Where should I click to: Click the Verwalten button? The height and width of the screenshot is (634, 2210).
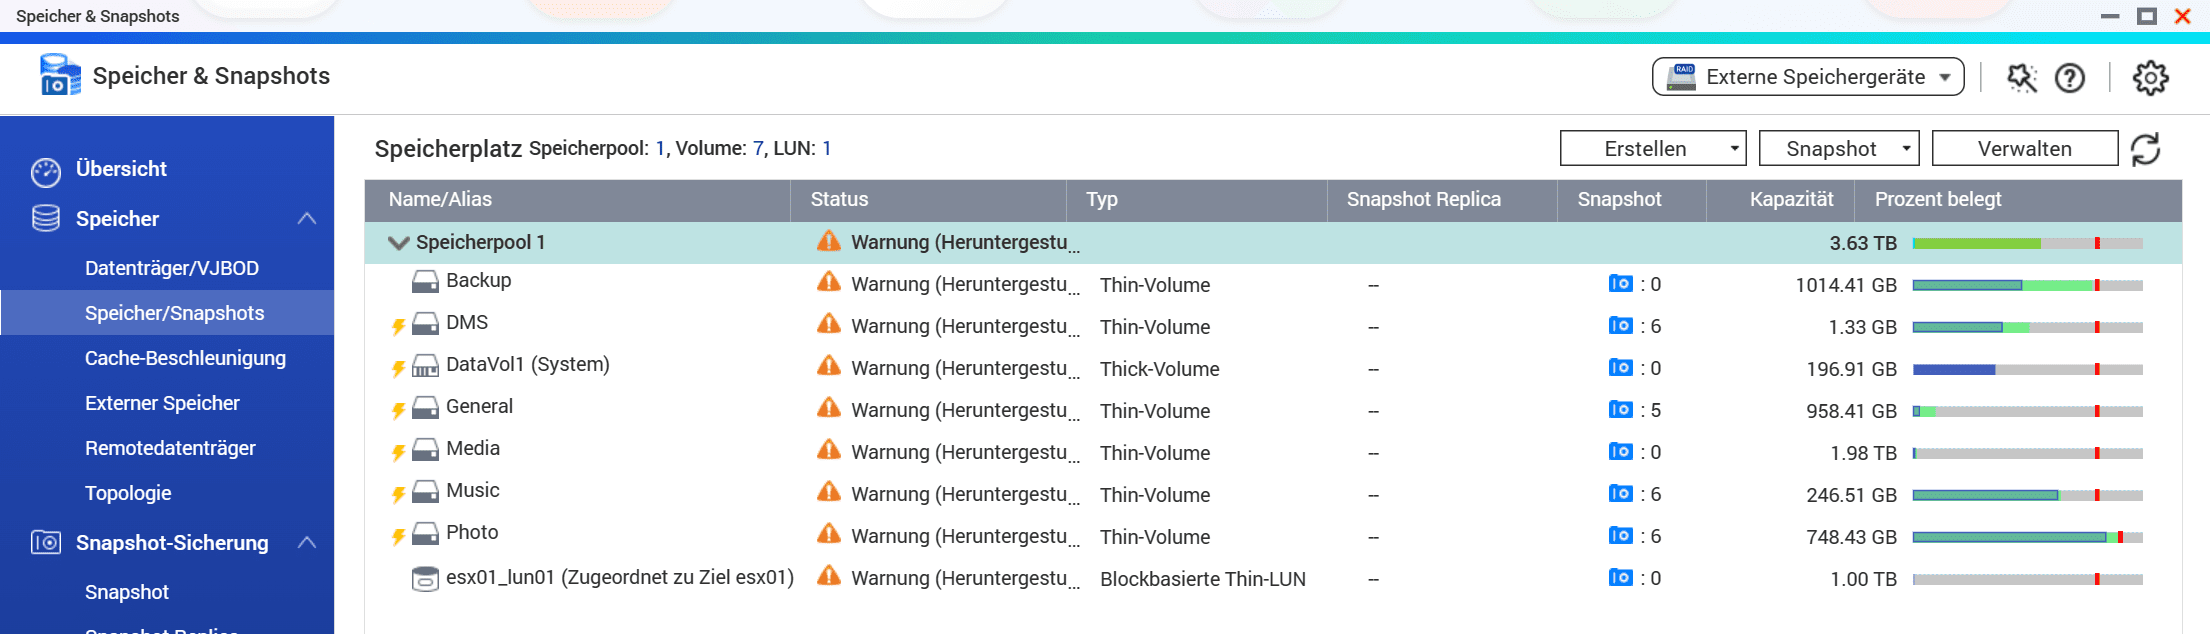[2024, 149]
